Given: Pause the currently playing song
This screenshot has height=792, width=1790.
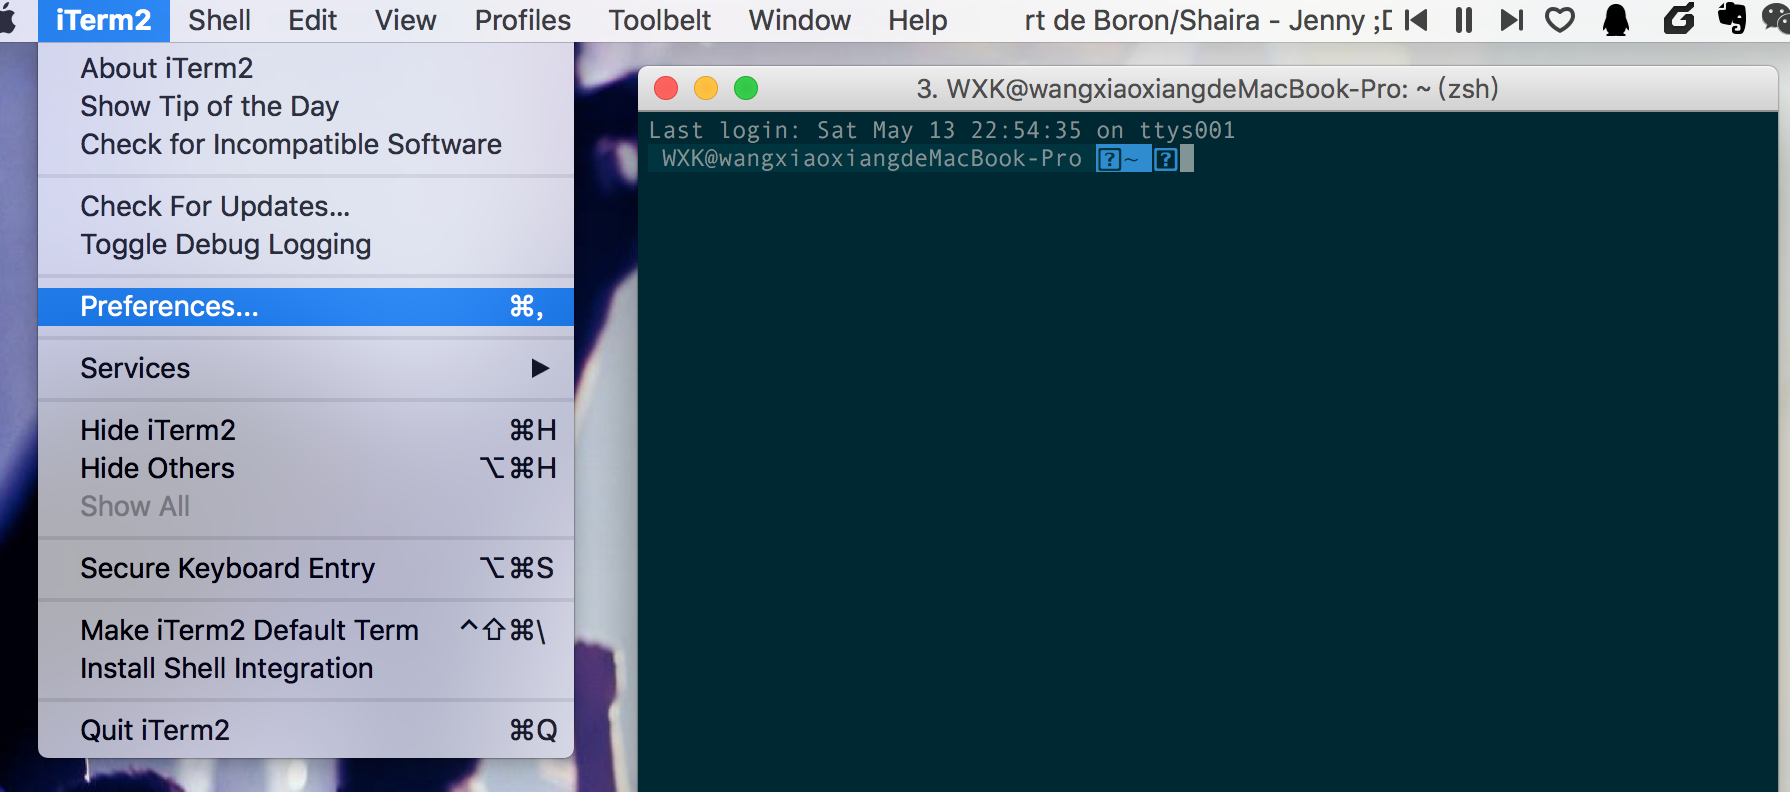Looking at the screenshot, I should pyautogui.click(x=1464, y=20).
